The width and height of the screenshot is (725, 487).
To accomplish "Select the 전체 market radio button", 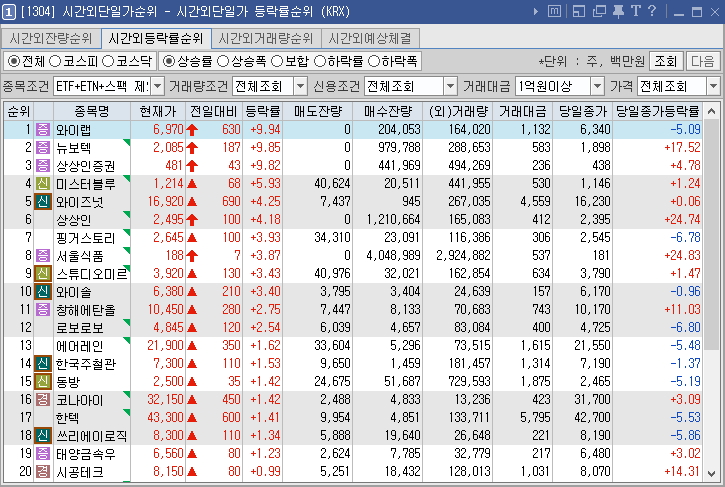I will tap(14, 61).
